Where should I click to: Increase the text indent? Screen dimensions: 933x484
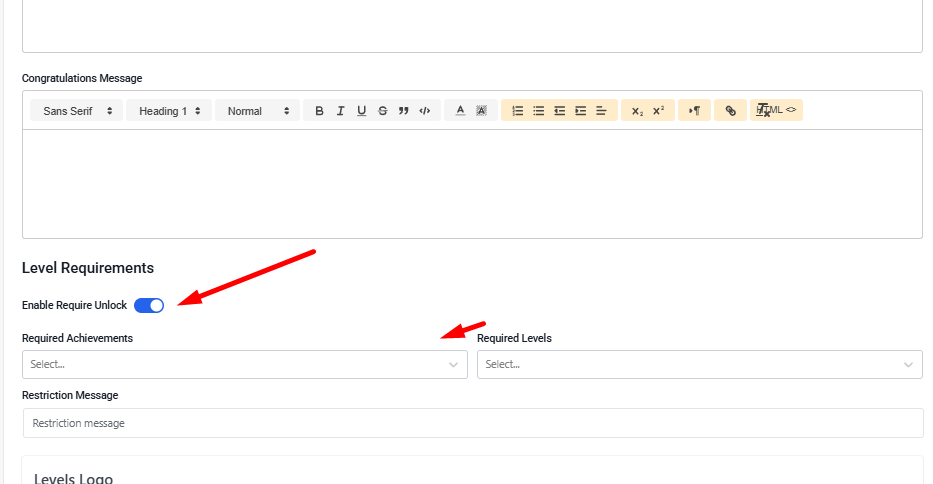pos(580,111)
